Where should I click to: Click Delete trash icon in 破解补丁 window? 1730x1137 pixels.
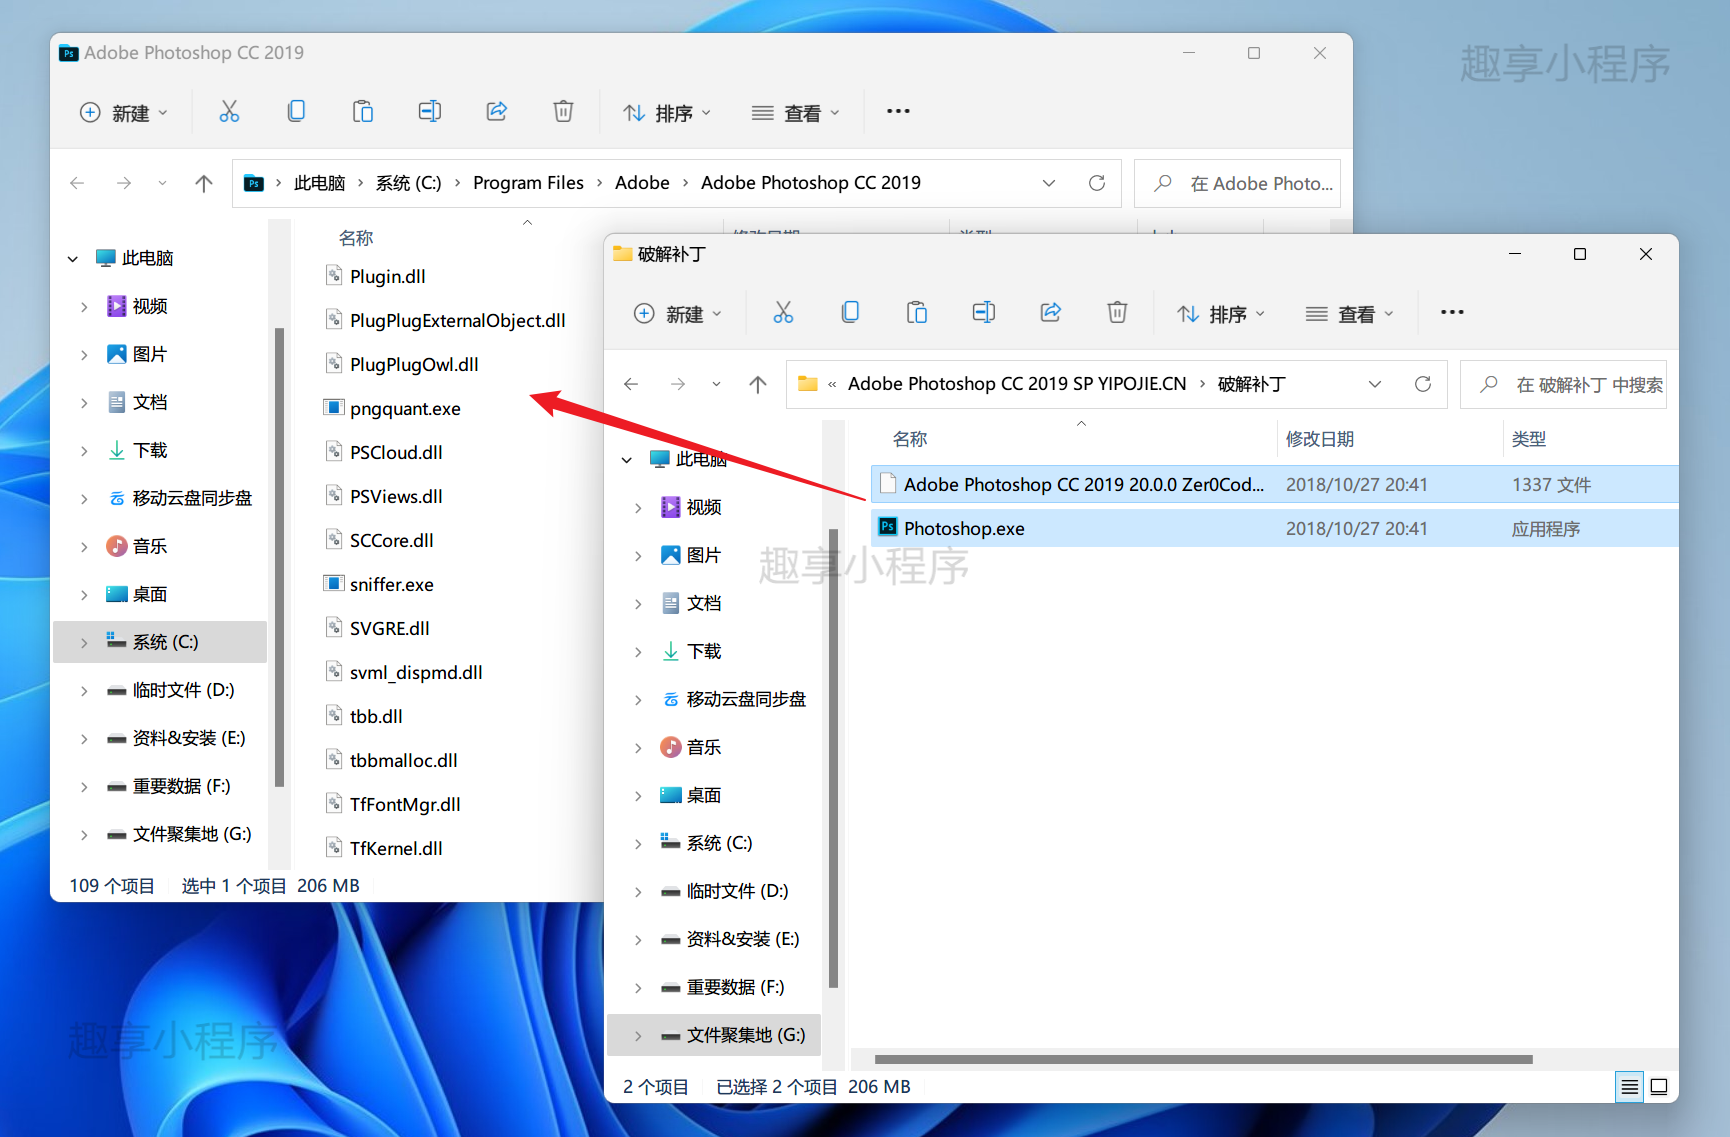[x=1117, y=313]
